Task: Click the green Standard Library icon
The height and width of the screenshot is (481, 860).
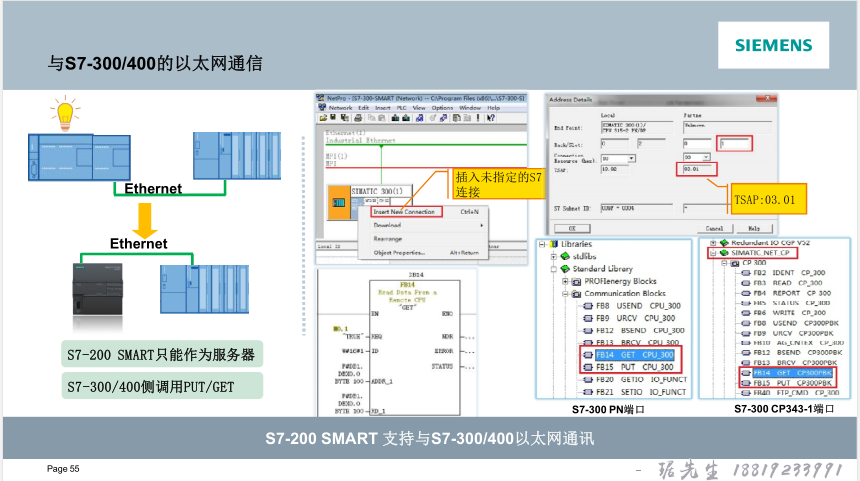Action: click(x=565, y=269)
